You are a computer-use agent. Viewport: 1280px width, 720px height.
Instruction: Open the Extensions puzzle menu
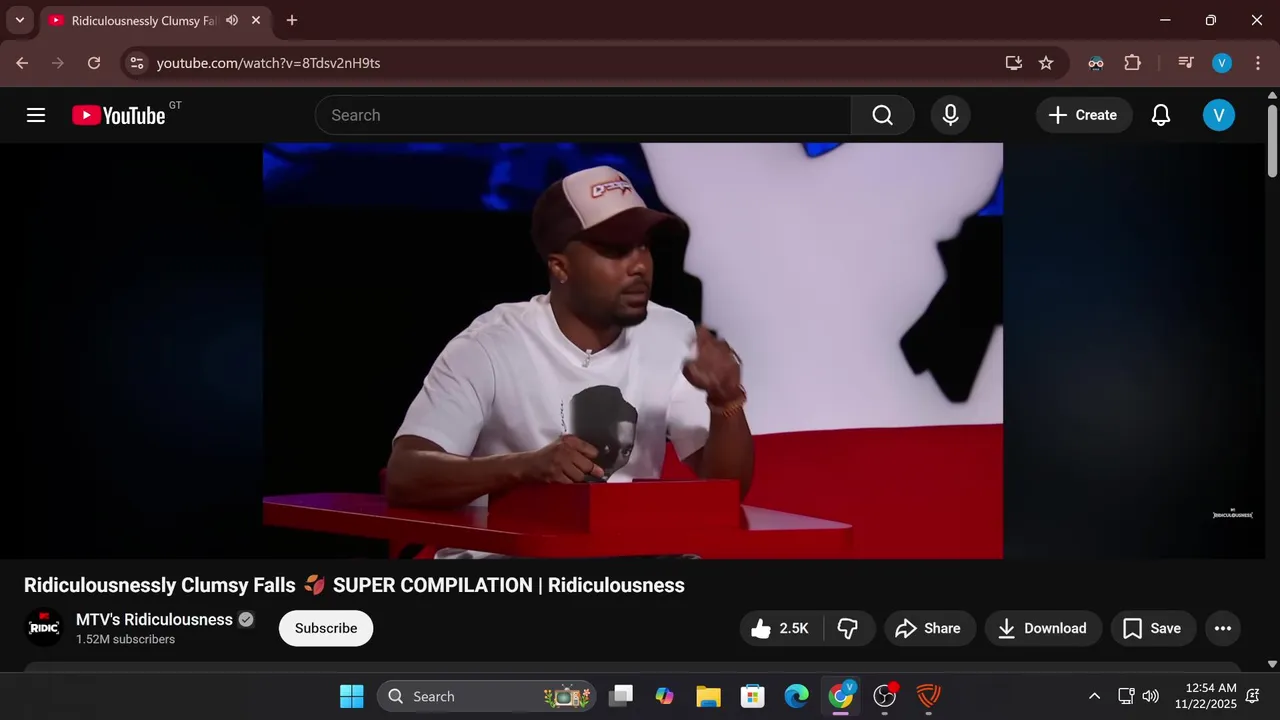click(1132, 63)
